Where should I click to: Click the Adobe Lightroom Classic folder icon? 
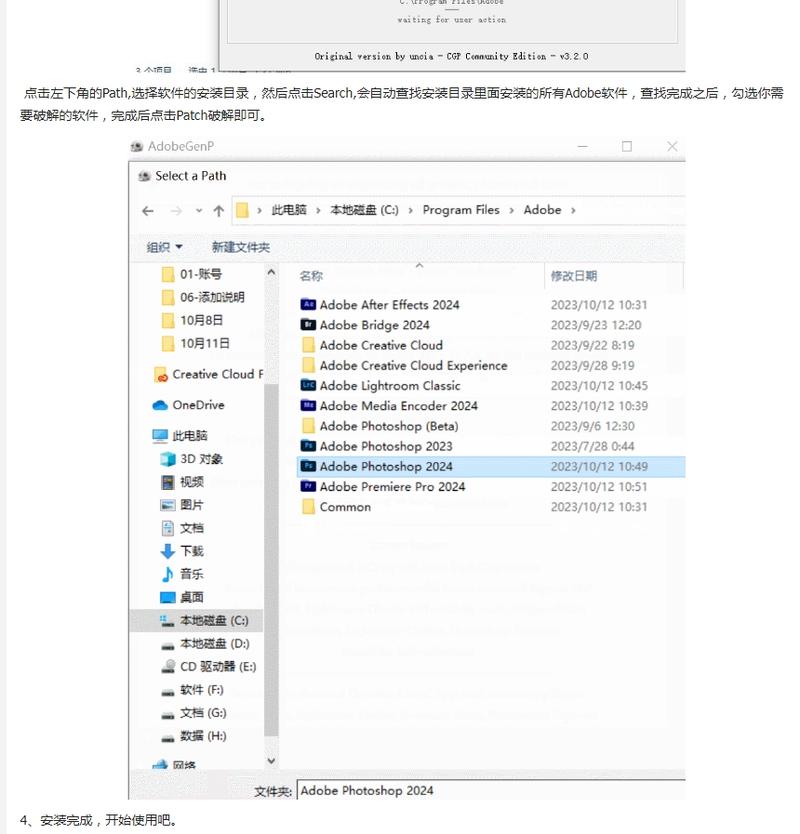tap(308, 386)
